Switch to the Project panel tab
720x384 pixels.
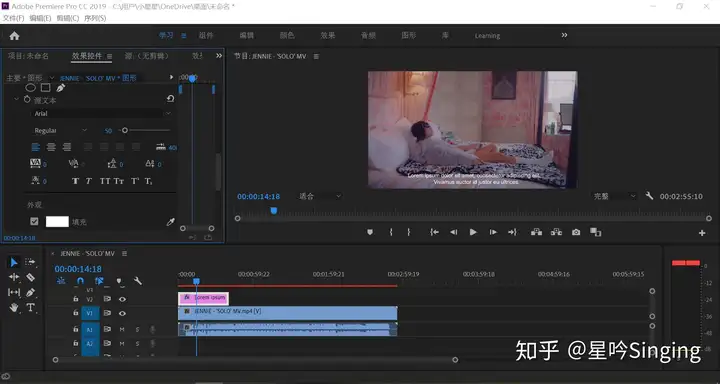coord(28,56)
